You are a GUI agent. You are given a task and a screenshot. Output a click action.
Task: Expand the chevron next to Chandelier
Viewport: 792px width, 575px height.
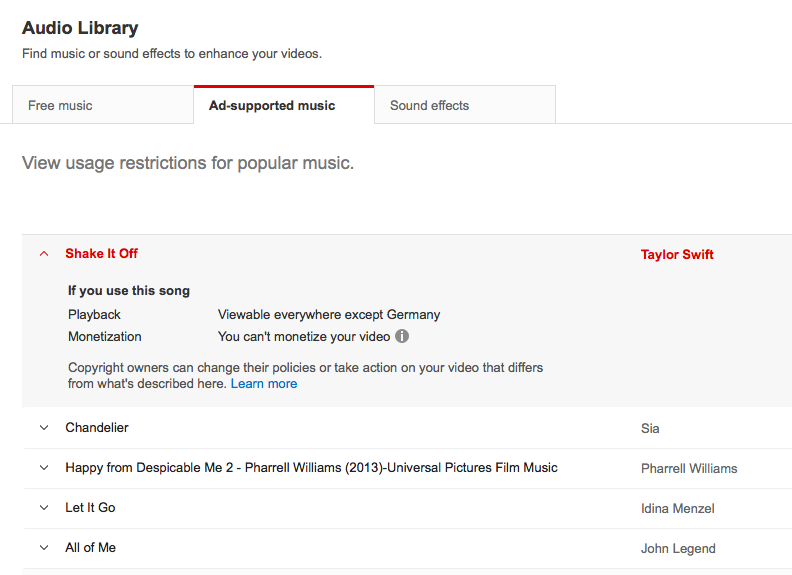point(43,428)
